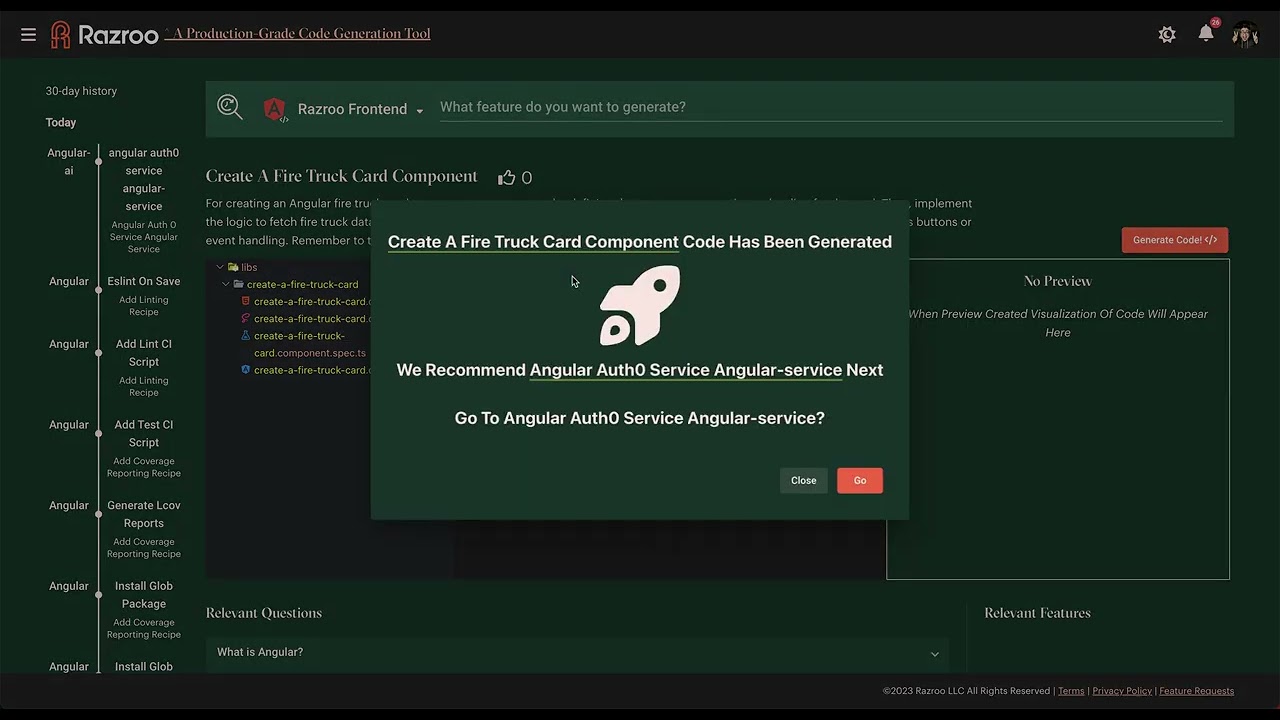Screen dimensions: 1280x720
Task: Click the 'Angular-ai' history label
Action: click(69, 162)
